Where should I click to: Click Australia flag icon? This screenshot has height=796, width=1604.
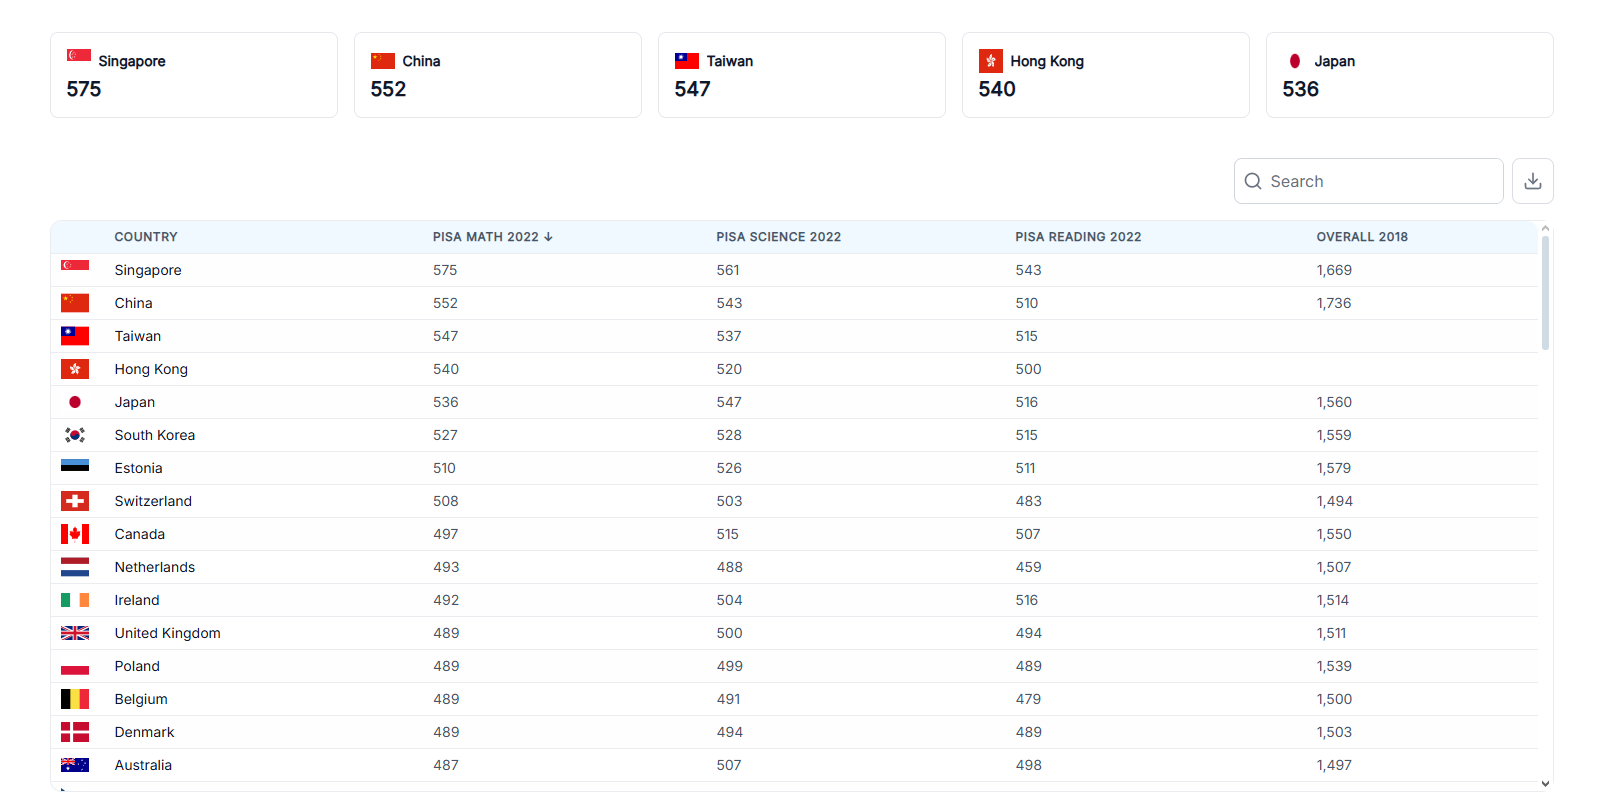tap(75, 765)
